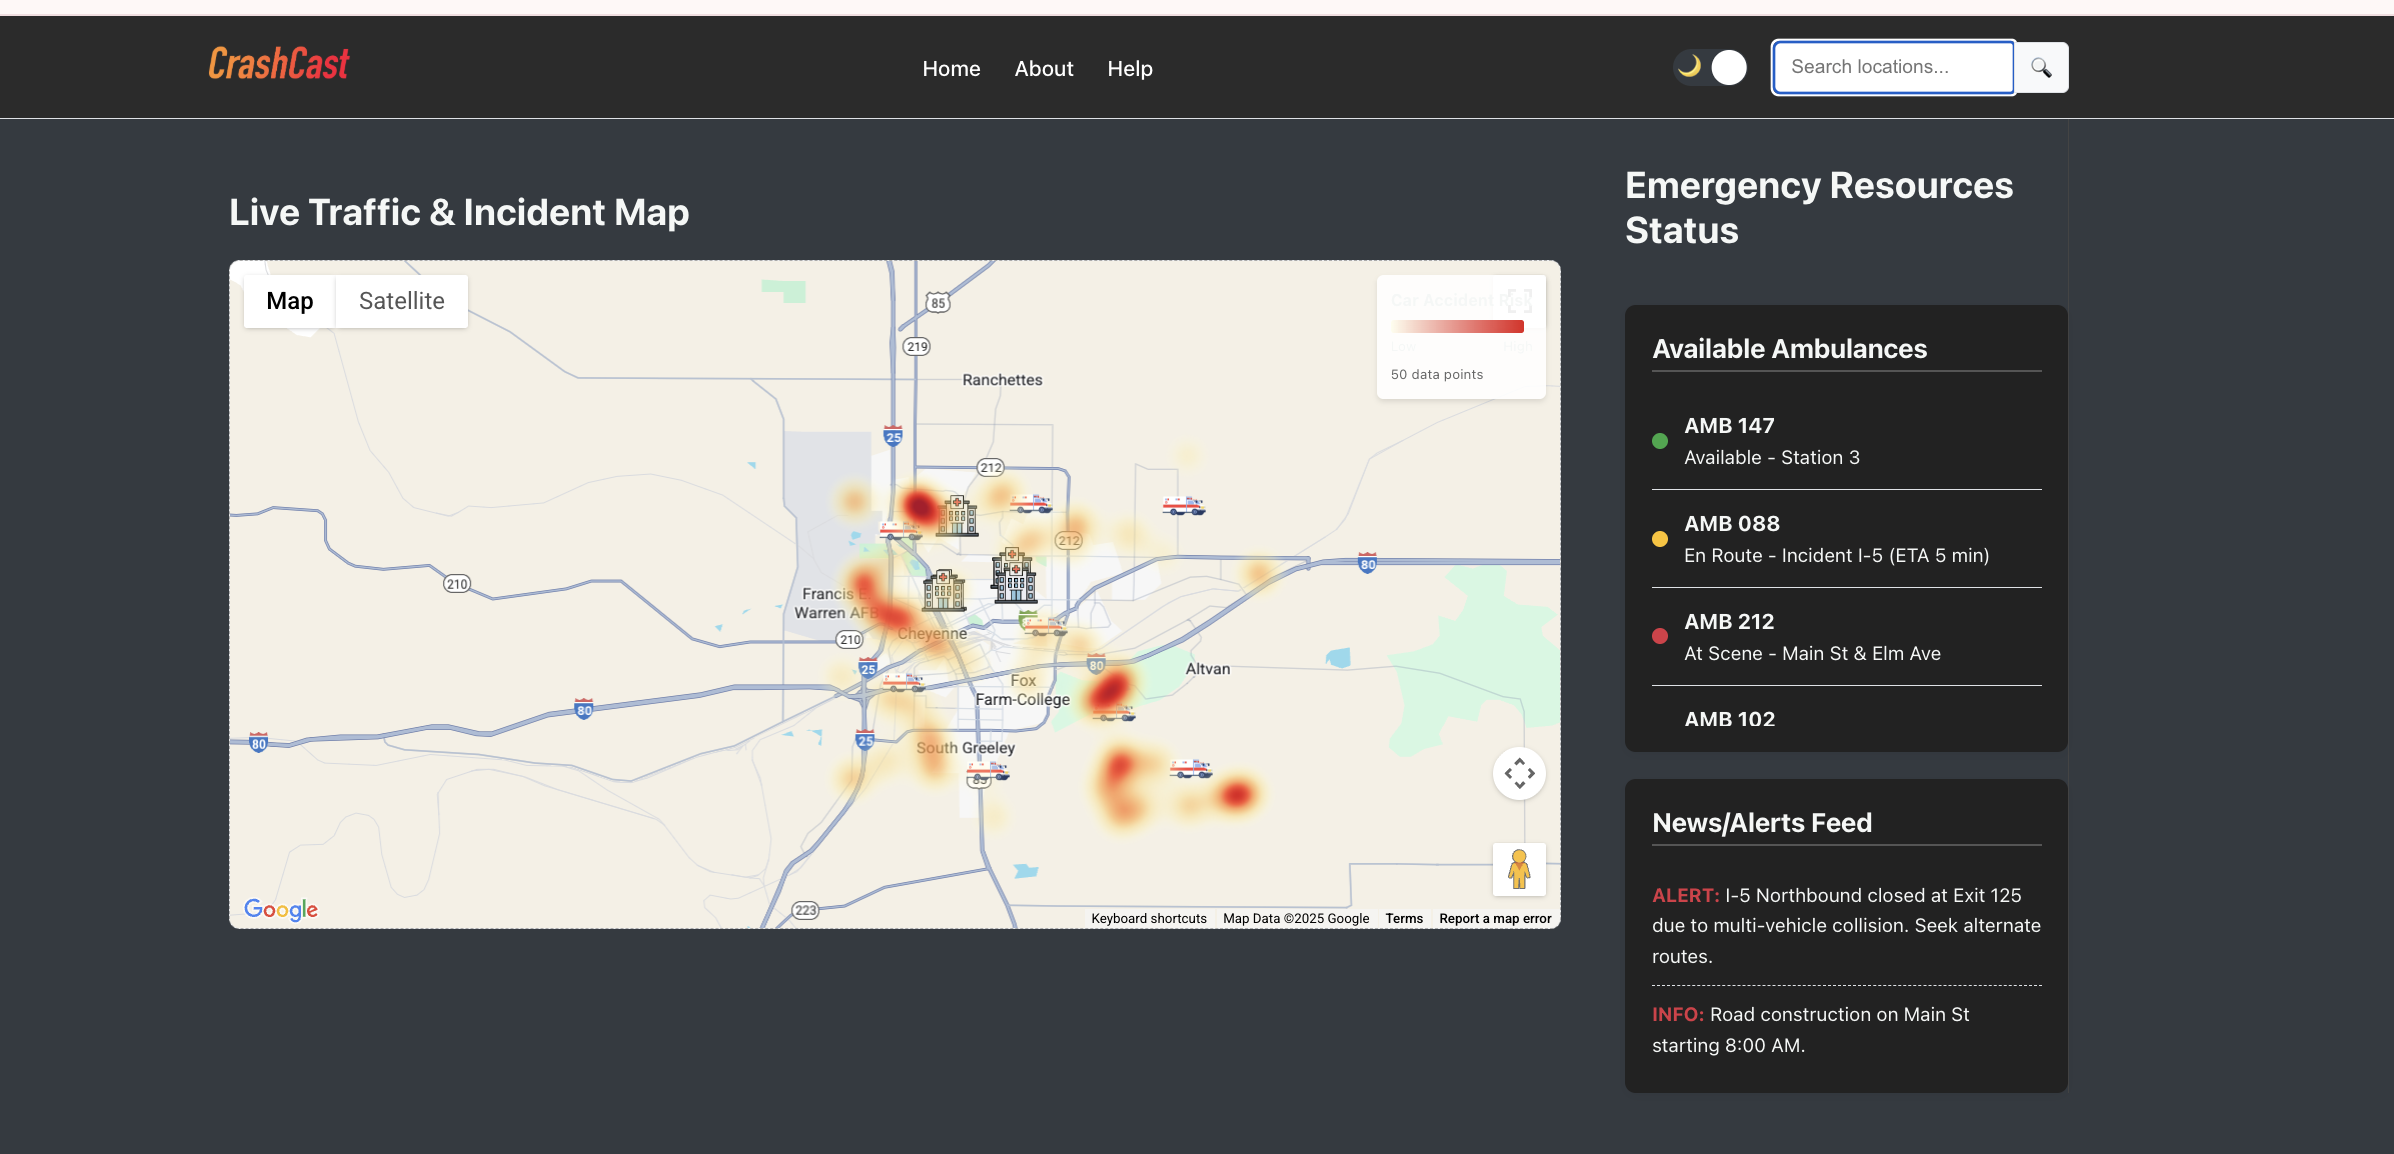
Task: Click the Keyboard shortcuts button
Action: (x=1148, y=918)
